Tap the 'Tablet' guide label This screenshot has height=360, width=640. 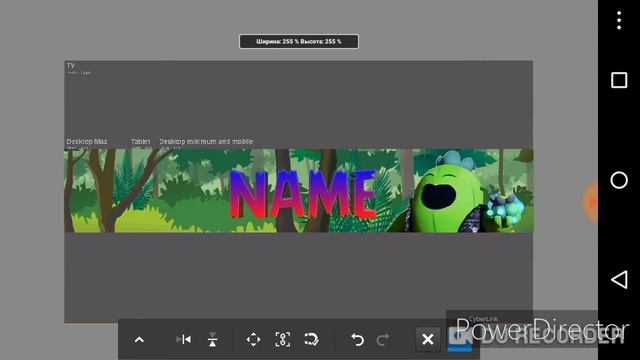pos(140,142)
